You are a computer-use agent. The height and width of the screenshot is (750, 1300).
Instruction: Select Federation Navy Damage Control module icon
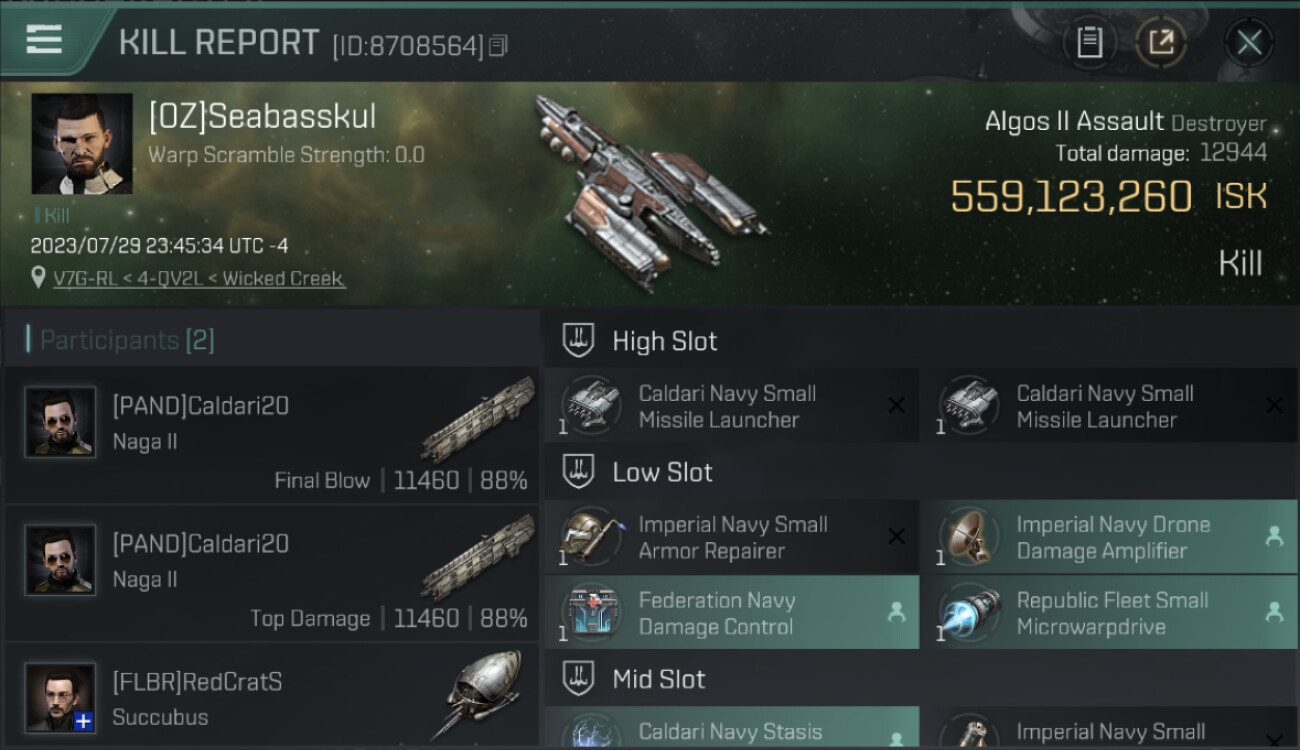(592, 613)
